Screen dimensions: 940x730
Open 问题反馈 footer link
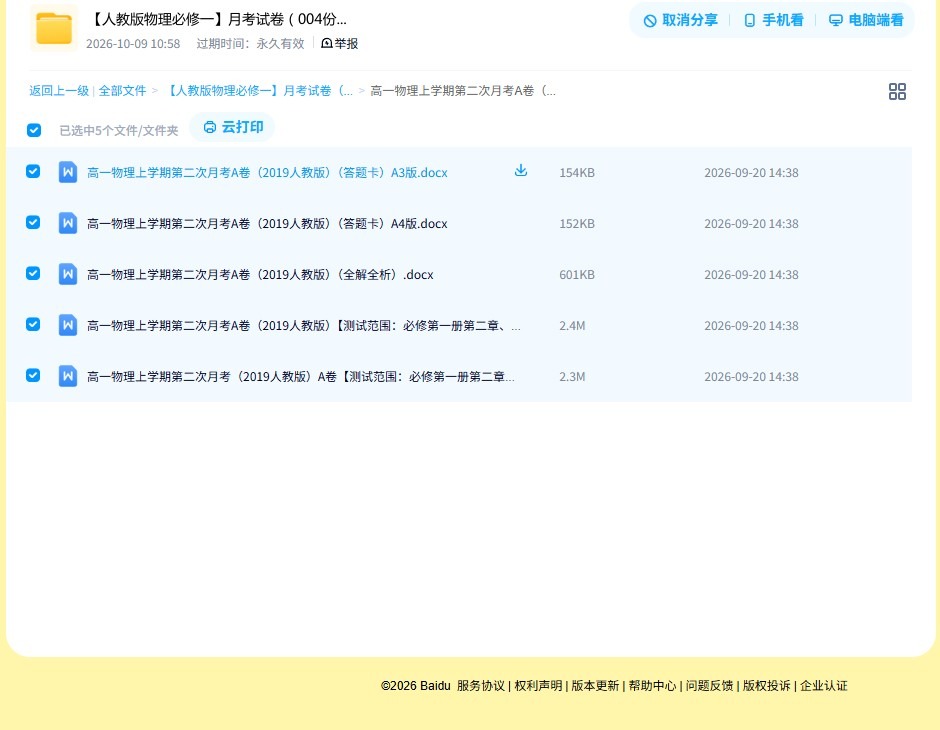coord(709,686)
